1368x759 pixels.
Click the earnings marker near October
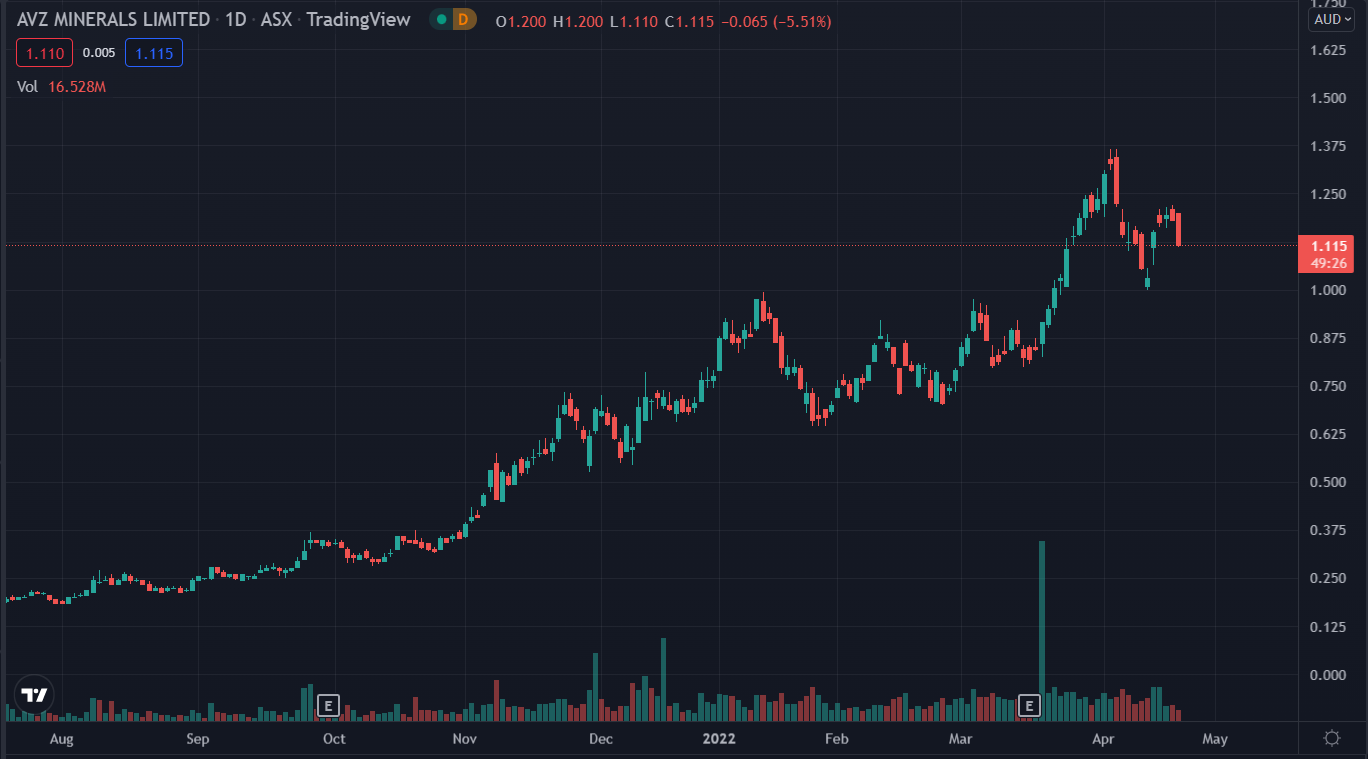pyautogui.click(x=327, y=706)
